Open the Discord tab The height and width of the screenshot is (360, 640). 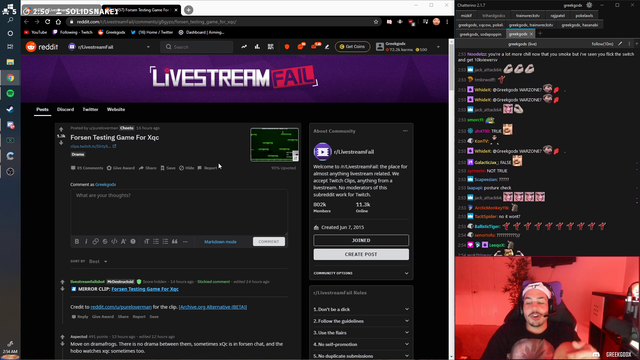[x=65, y=109]
